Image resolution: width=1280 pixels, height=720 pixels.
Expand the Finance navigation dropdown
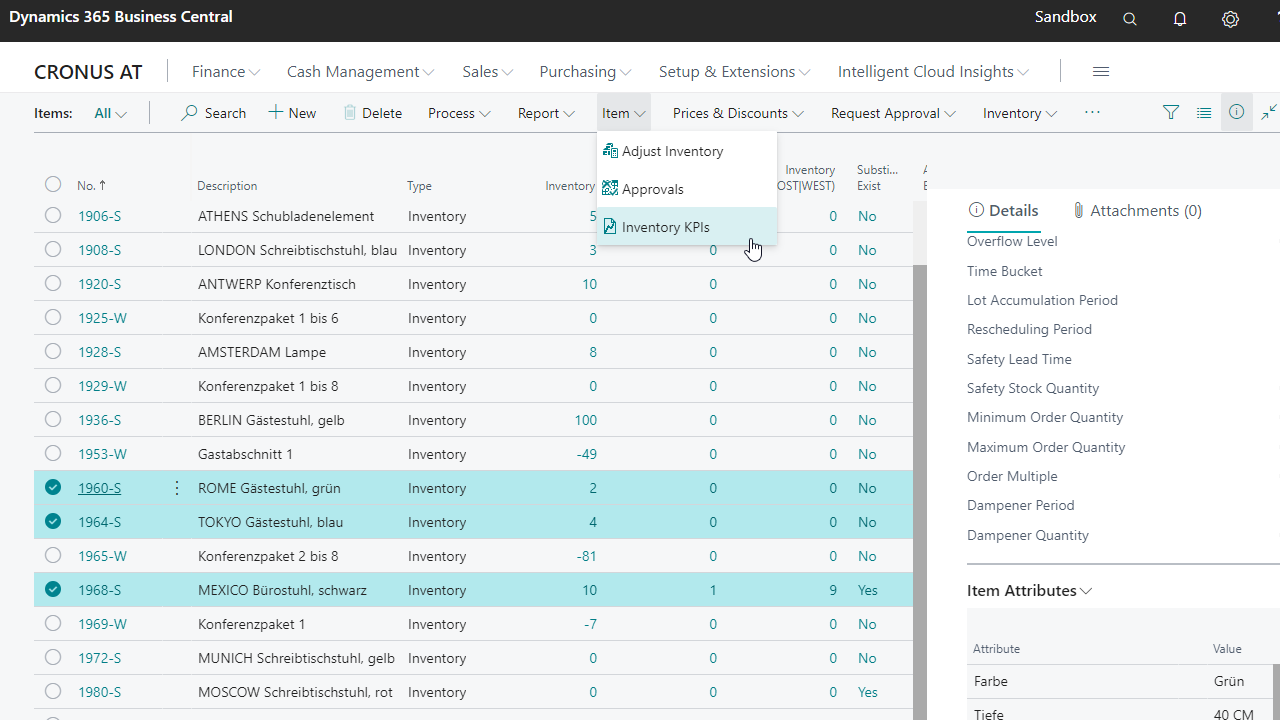(x=226, y=72)
